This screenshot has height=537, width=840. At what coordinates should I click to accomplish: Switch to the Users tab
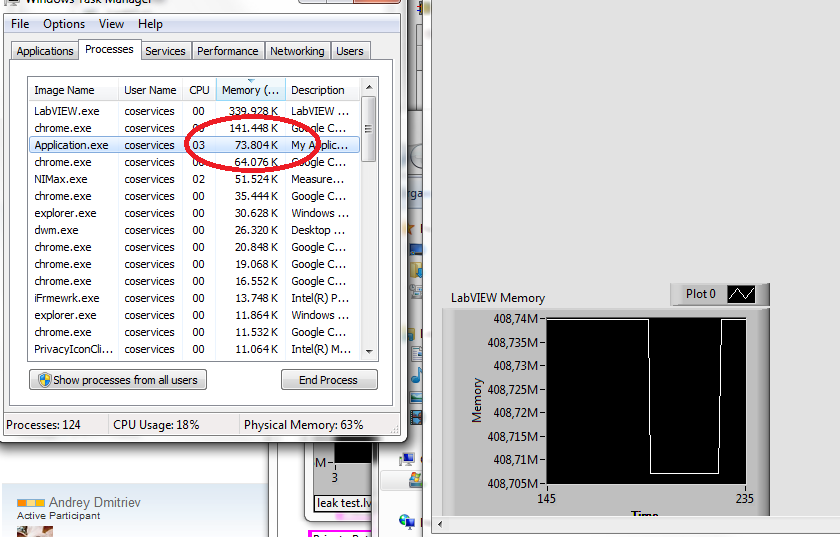click(350, 51)
